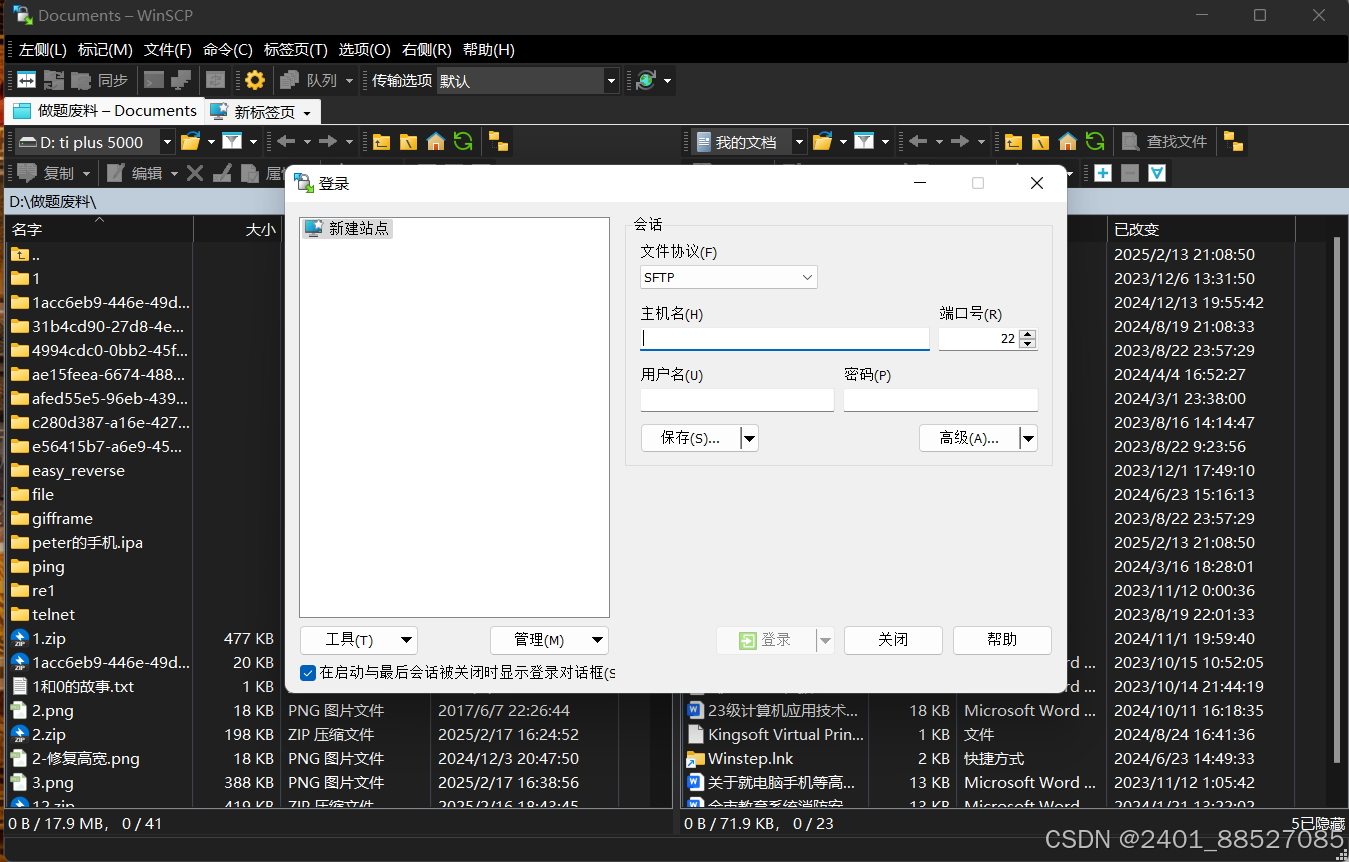Click the 编辑 edit icon in left panel
Screen dimensions: 1349x862
(x=116, y=173)
